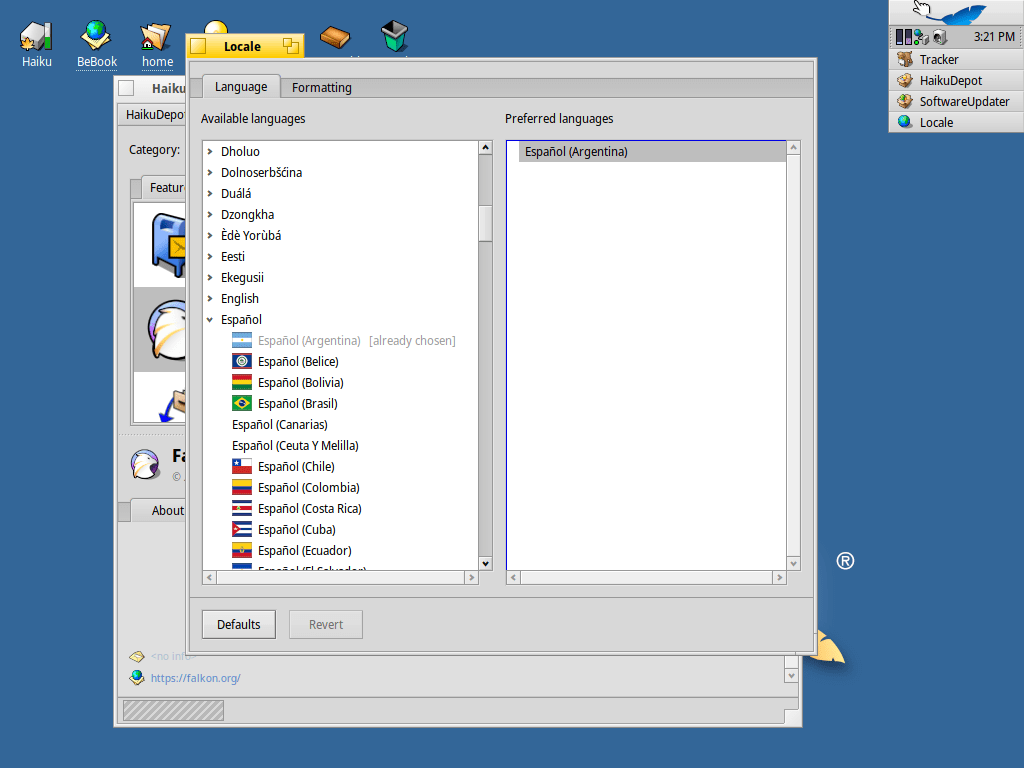Image resolution: width=1024 pixels, height=768 pixels.
Task: Click the Belize flag icon
Action: click(x=242, y=361)
